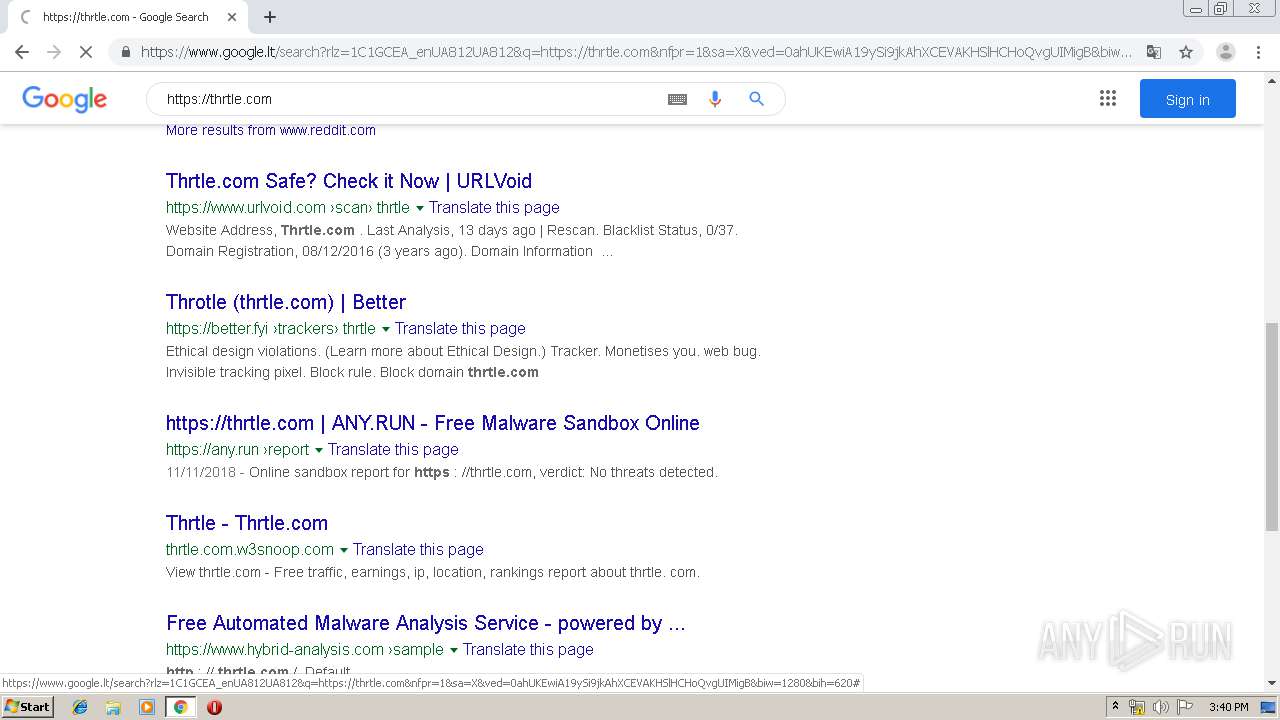
Task: Click the scrollbar down arrow
Action: (x=1272, y=683)
